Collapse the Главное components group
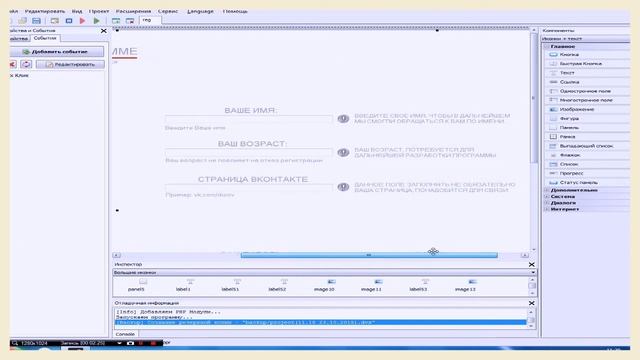 [x=547, y=47]
